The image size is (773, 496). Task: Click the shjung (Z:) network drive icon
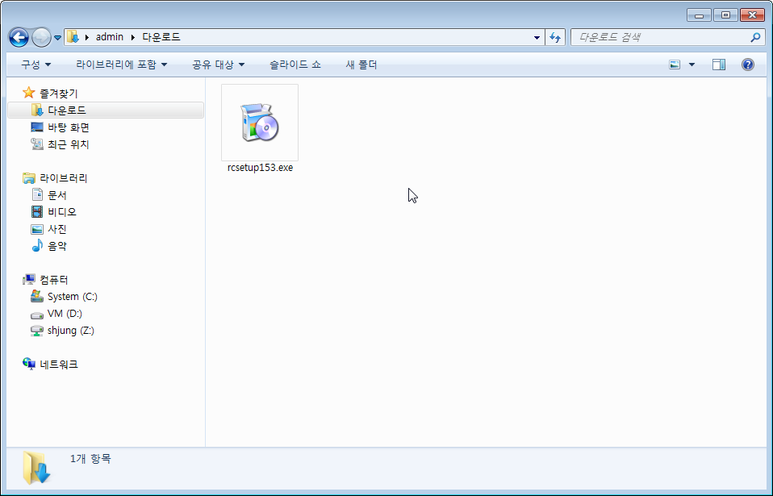37,331
